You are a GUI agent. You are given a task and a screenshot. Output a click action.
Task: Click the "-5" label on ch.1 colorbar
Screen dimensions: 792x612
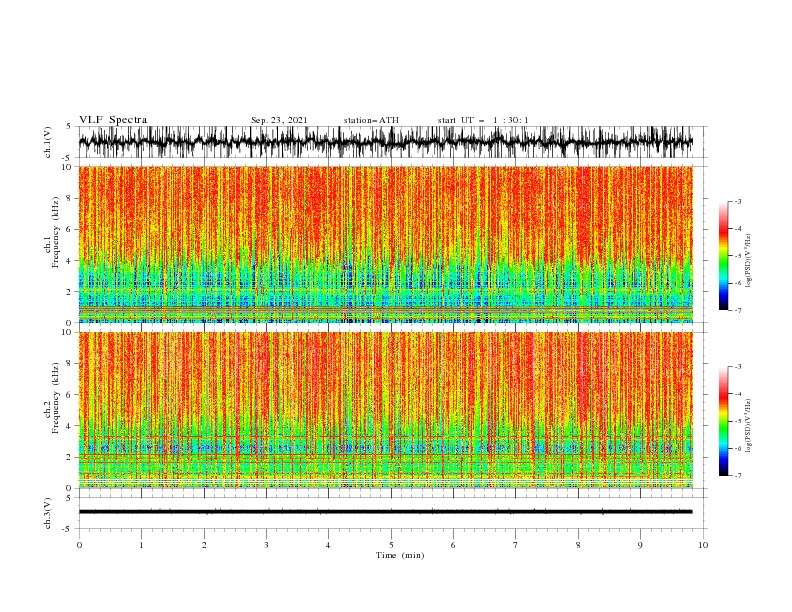[738, 256]
